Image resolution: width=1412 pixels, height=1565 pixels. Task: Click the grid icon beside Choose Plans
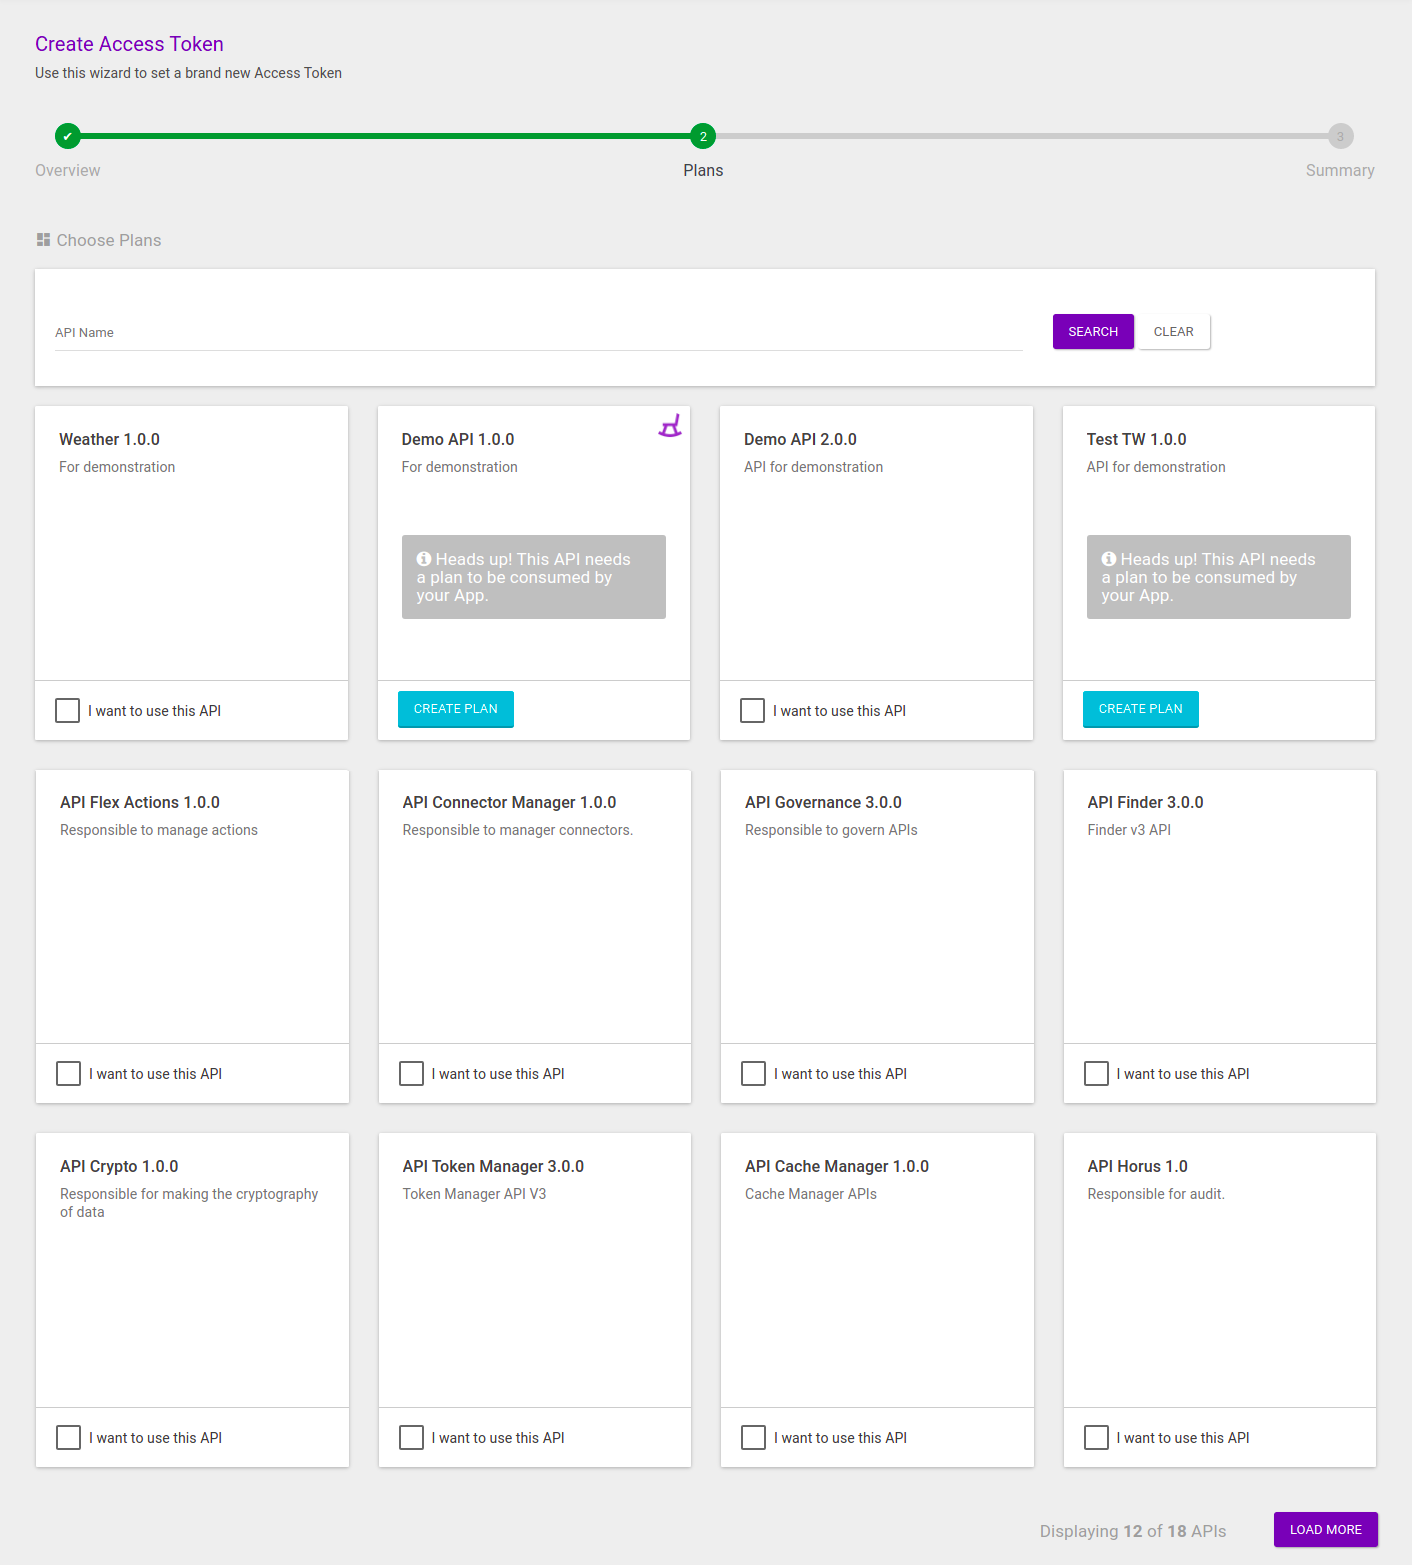tap(42, 239)
